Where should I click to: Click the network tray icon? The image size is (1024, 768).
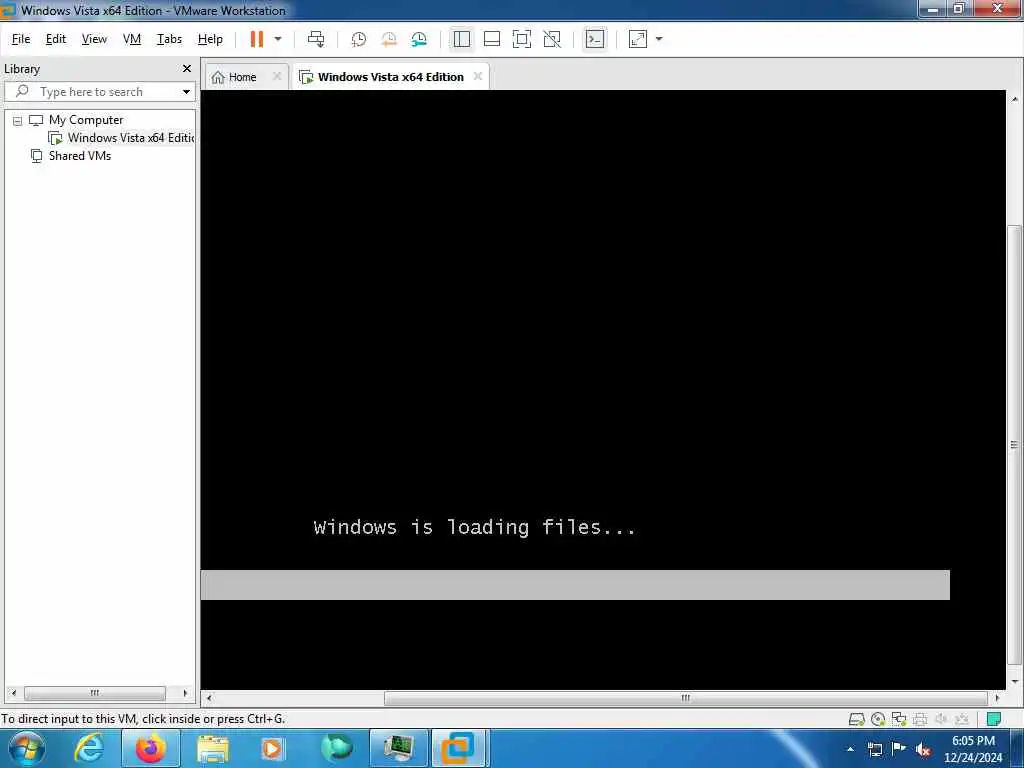(875, 749)
